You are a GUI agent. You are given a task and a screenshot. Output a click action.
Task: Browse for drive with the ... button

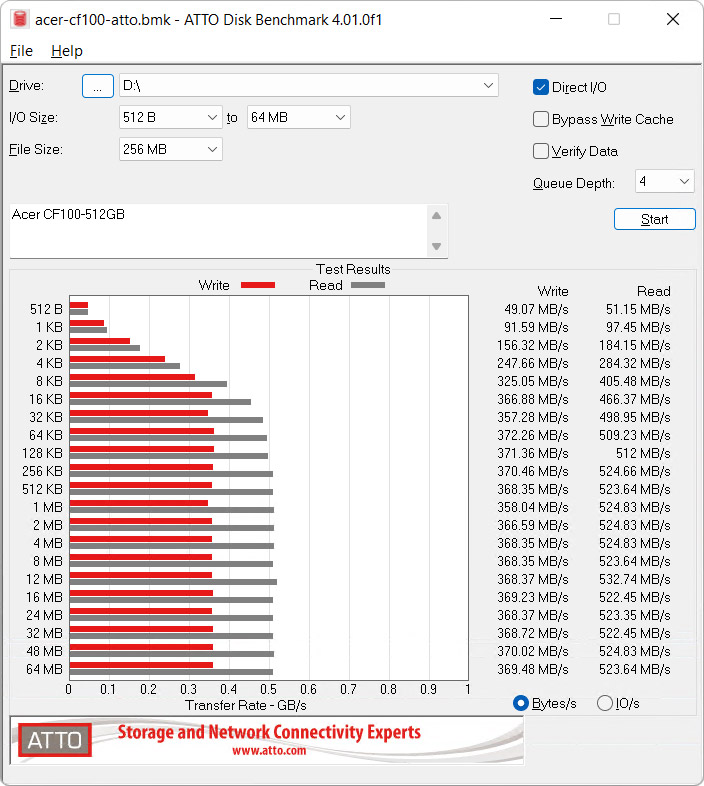98,86
